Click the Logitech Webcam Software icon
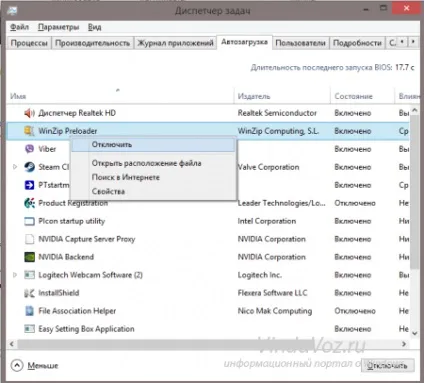This screenshot has height=383, width=424. tap(29, 275)
